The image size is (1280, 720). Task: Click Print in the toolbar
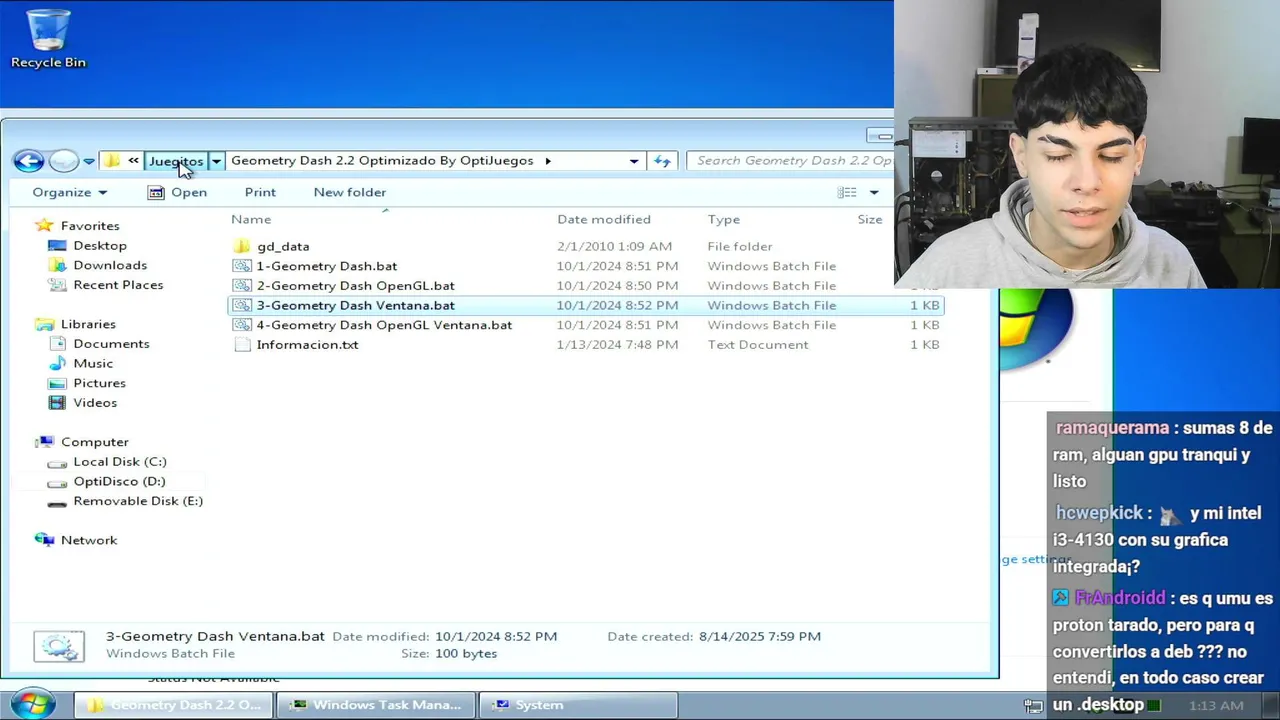[x=260, y=192]
